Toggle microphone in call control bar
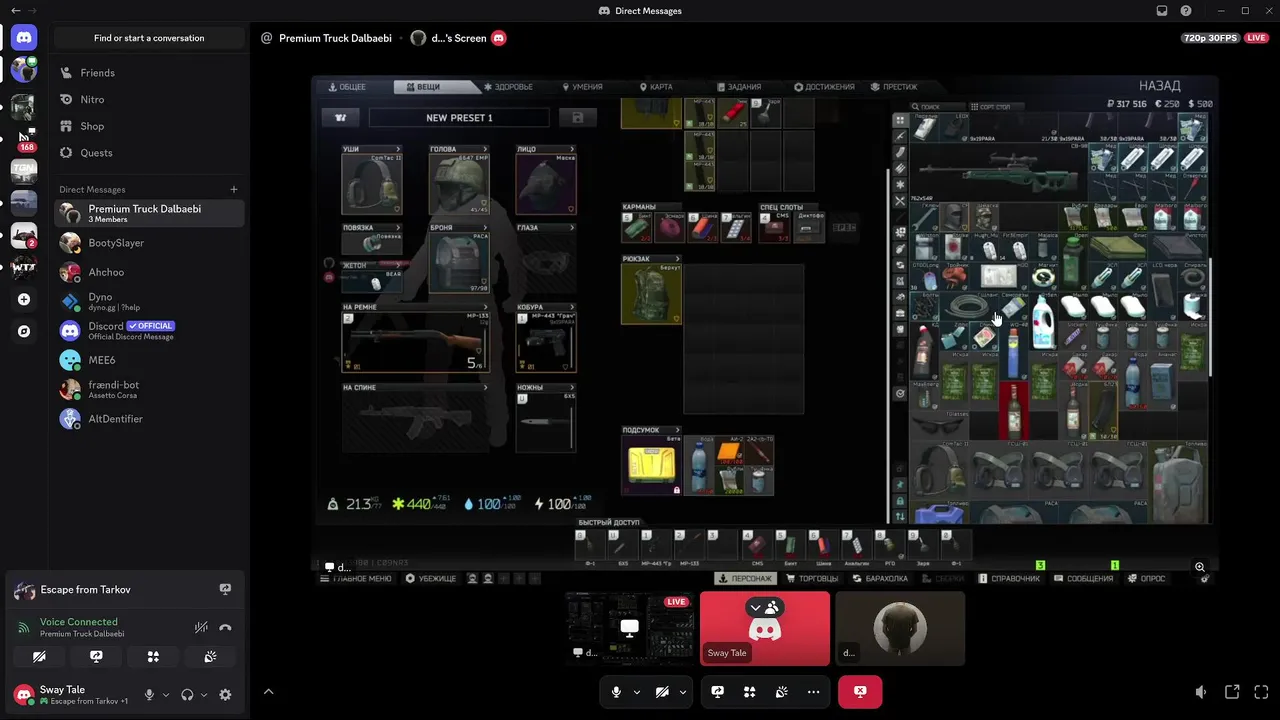The image size is (1280, 720). (616, 692)
